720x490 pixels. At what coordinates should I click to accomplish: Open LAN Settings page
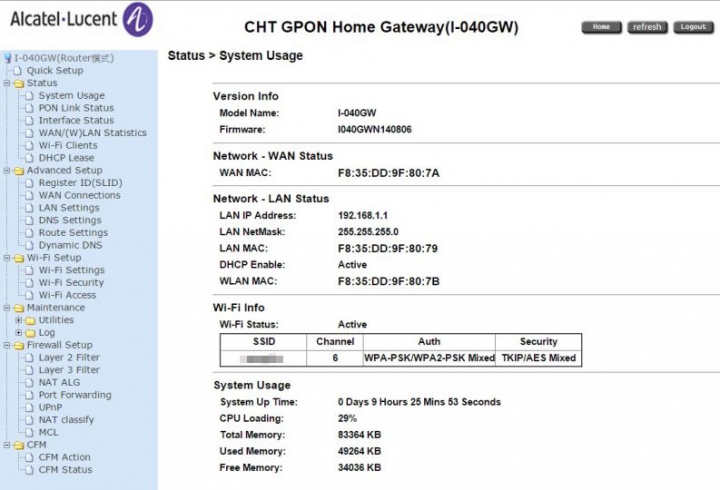[x=69, y=208]
